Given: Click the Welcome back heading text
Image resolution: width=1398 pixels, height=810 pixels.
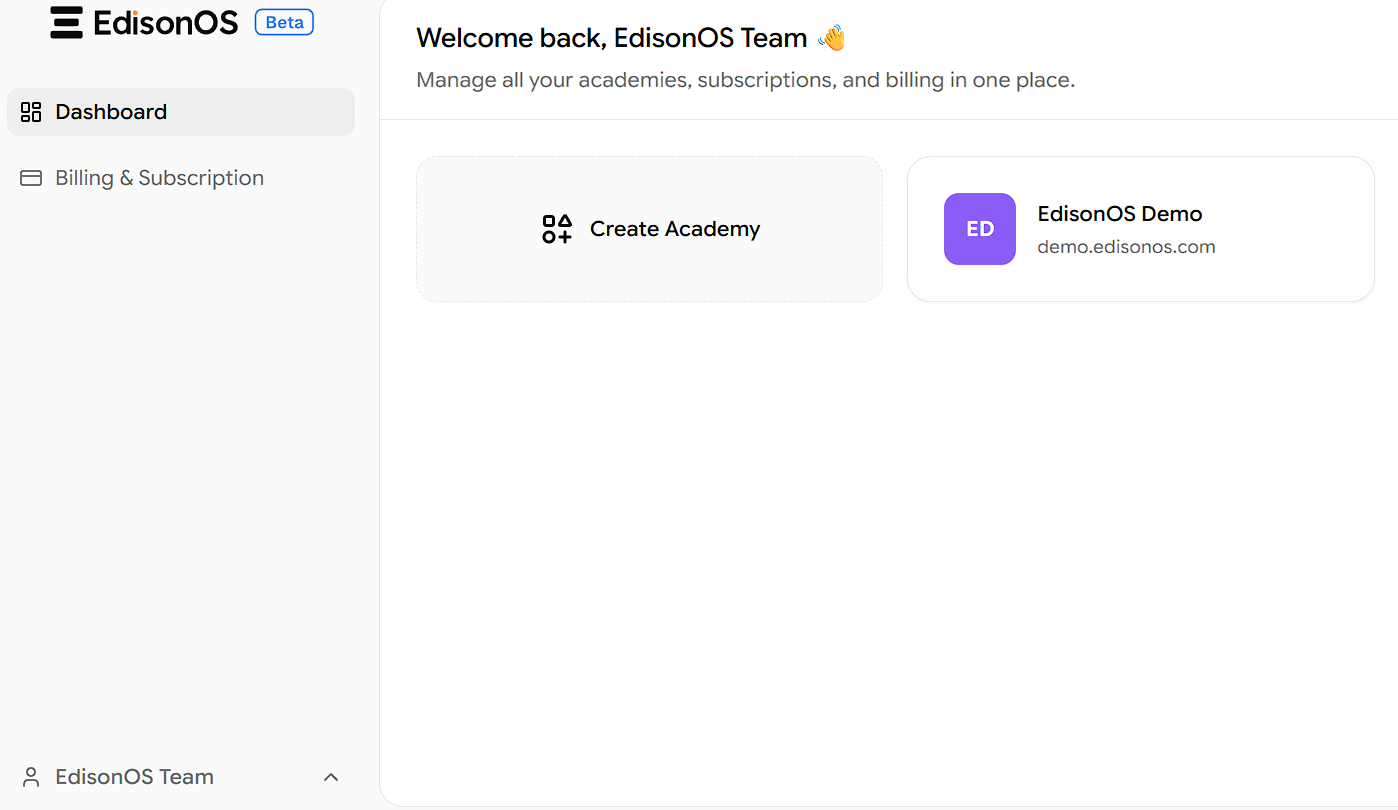Looking at the screenshot, I should [x=612, y=38].
